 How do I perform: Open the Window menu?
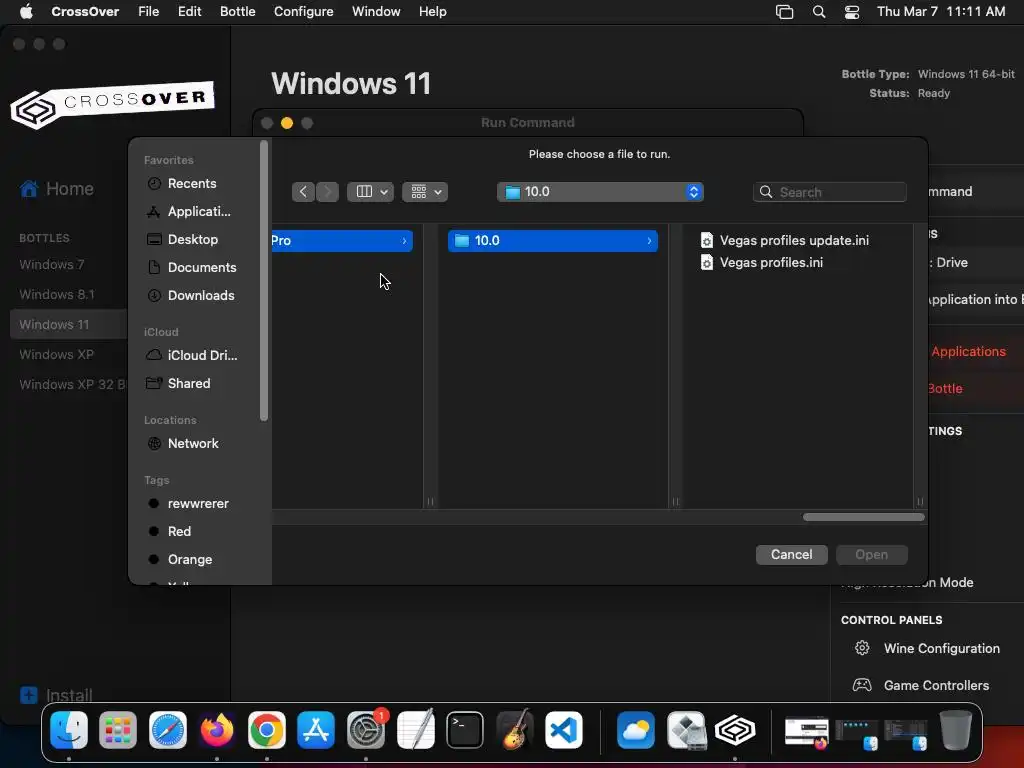pyautogui.click(x=376, y=12)
